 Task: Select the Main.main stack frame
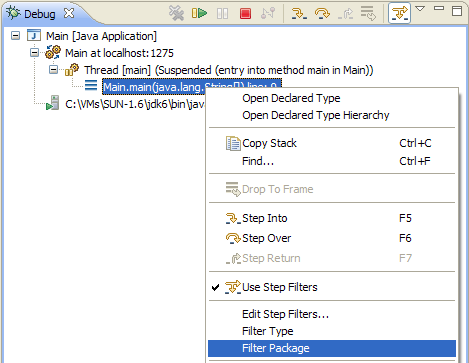tap(192, 87)
